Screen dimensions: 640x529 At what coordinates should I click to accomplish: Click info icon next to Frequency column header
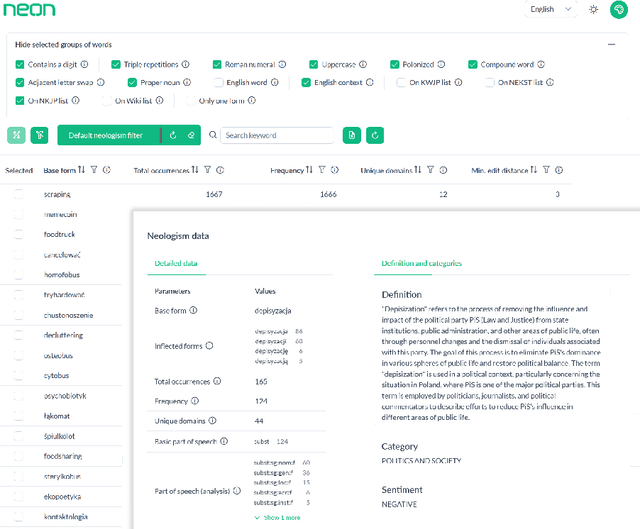click(335, 170)
